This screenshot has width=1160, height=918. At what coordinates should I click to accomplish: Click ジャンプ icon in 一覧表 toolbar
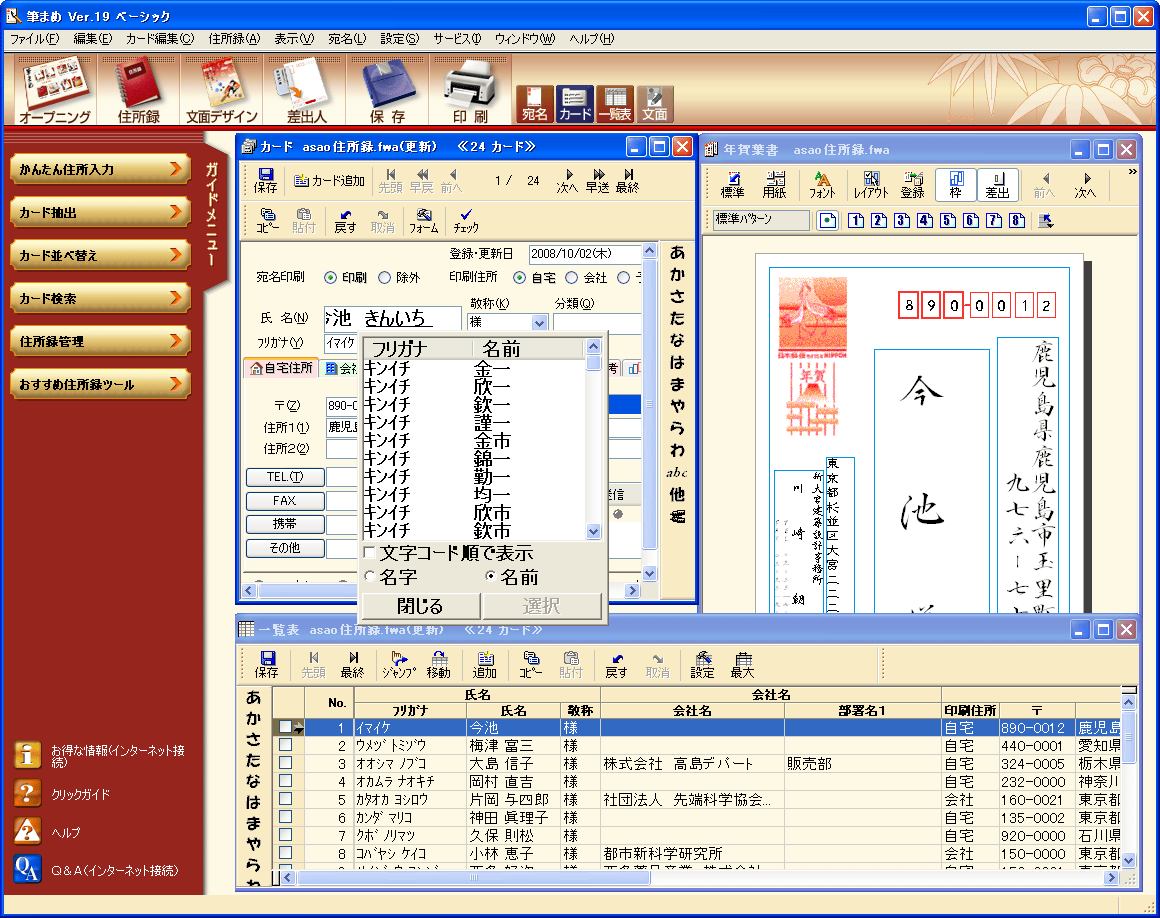click(399, 664)
